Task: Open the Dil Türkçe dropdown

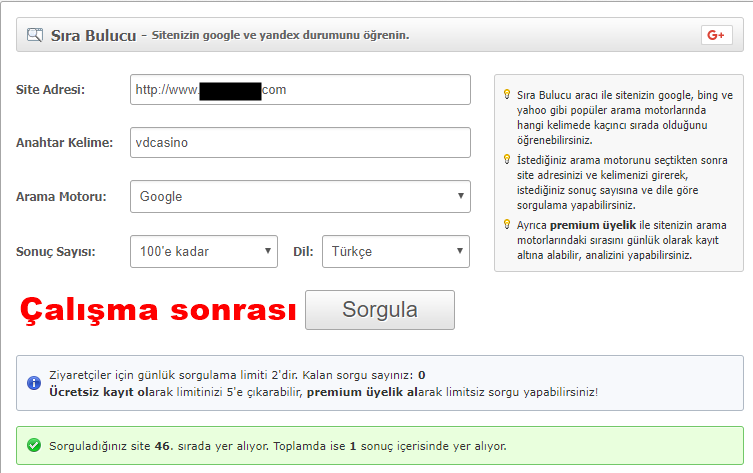Action: [395, 251]
